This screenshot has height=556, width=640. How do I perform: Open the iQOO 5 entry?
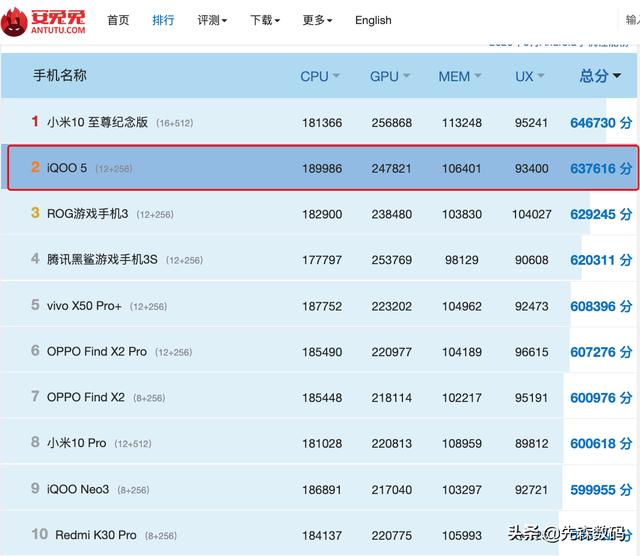(x=67, y=168)
